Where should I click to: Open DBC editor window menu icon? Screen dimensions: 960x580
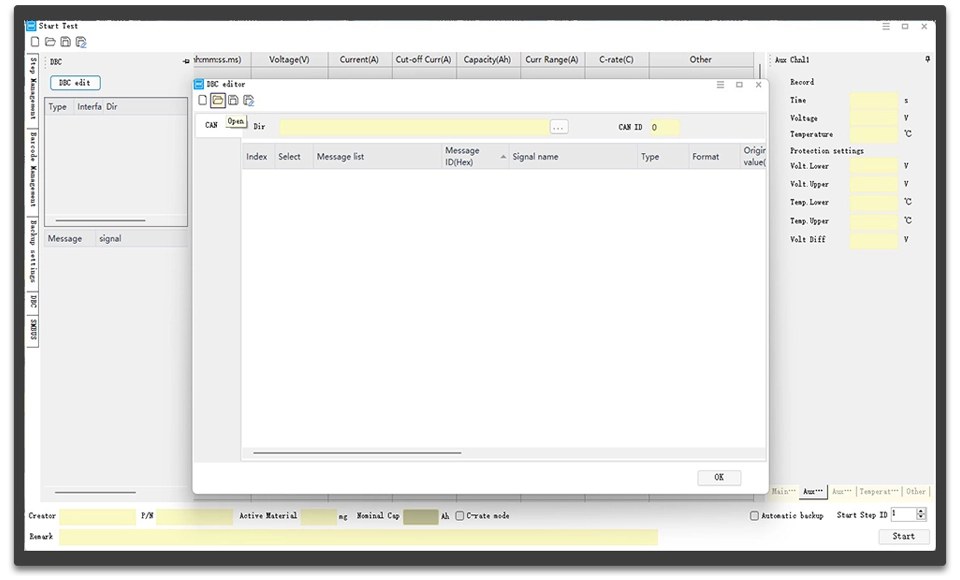[721, 85]
